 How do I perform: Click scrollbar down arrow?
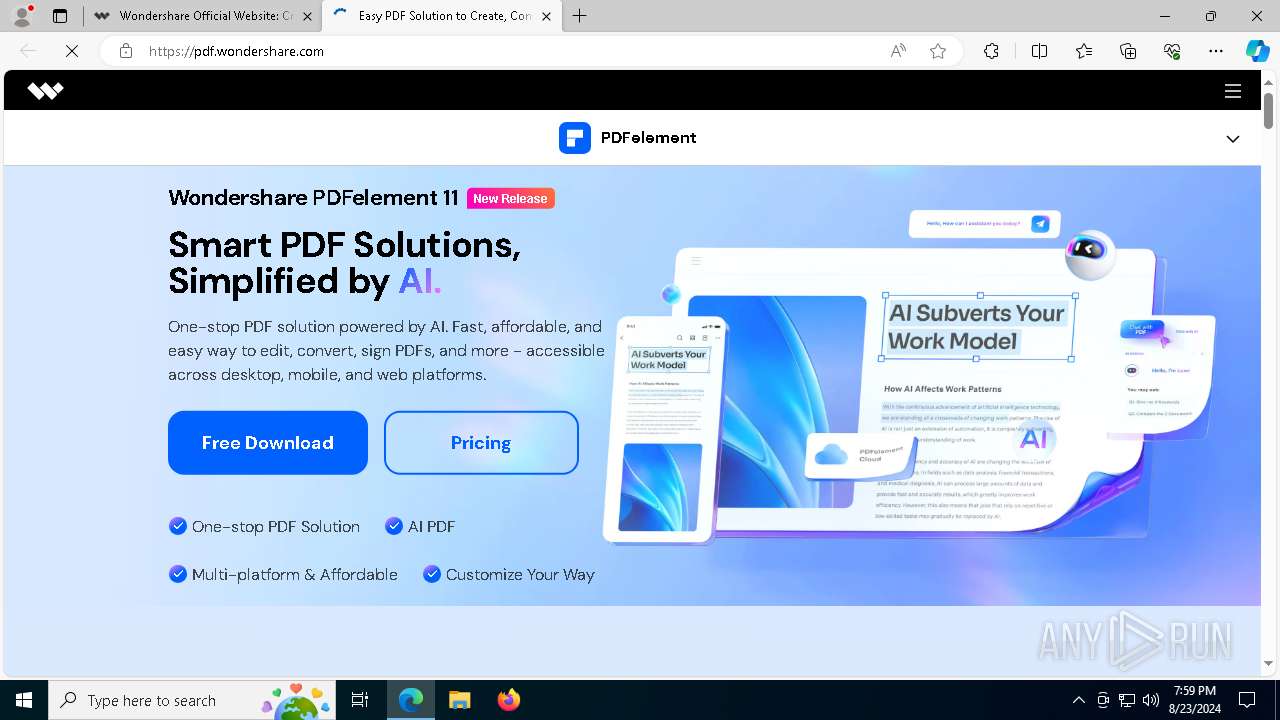[x=1268, y=663]
